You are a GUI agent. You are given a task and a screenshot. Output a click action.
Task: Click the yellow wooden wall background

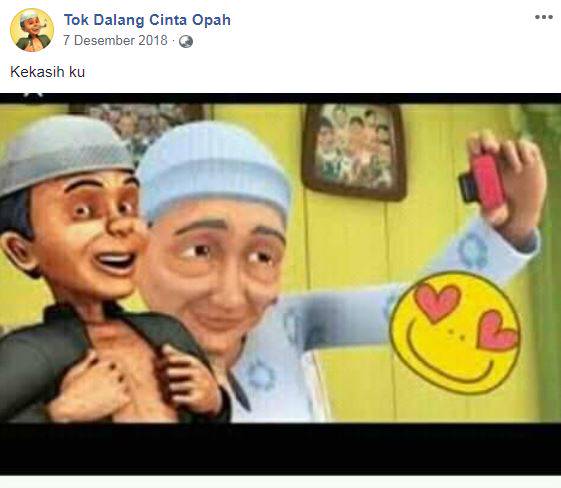pos(358,376)
